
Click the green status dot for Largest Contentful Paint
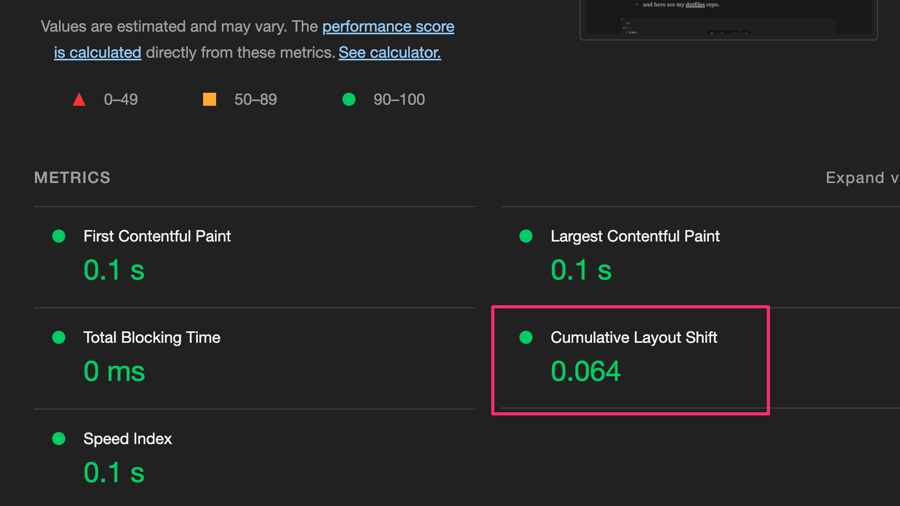(x=526, y=236)
